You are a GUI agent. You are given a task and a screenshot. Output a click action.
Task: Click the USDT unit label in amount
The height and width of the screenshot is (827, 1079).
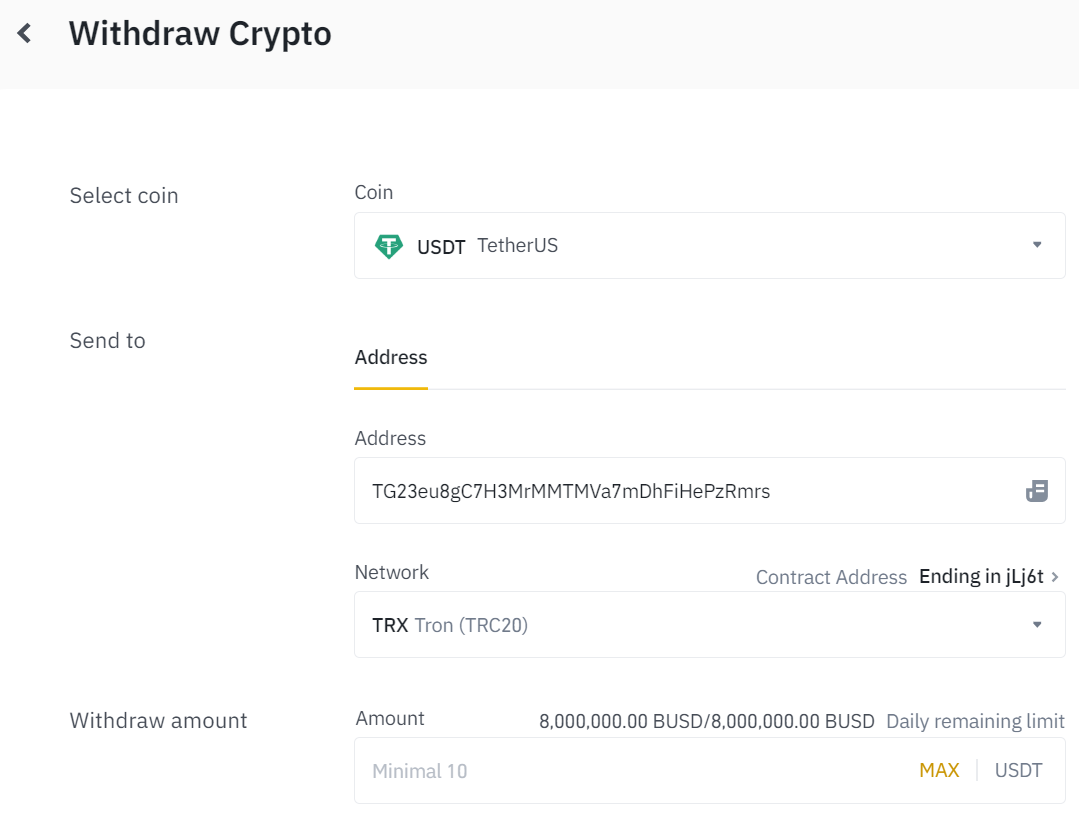pos(1018,771)
